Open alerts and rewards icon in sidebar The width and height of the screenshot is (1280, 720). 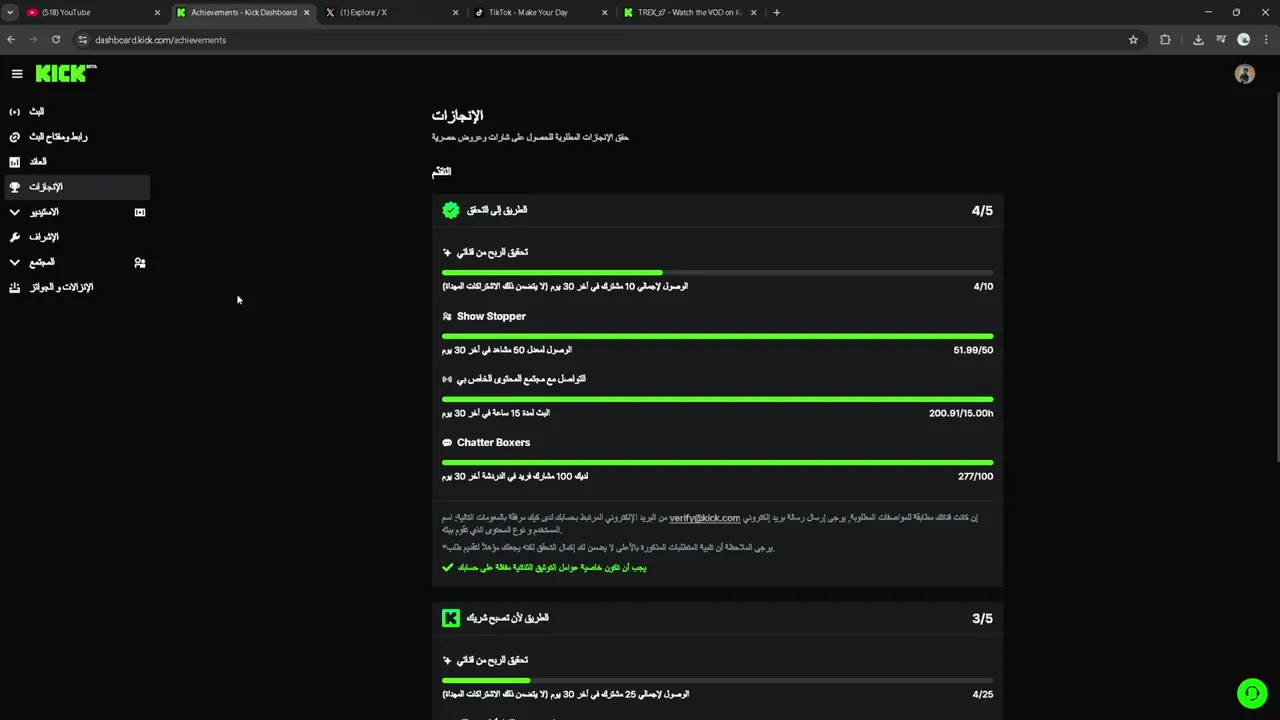click(x=14, y=288)
